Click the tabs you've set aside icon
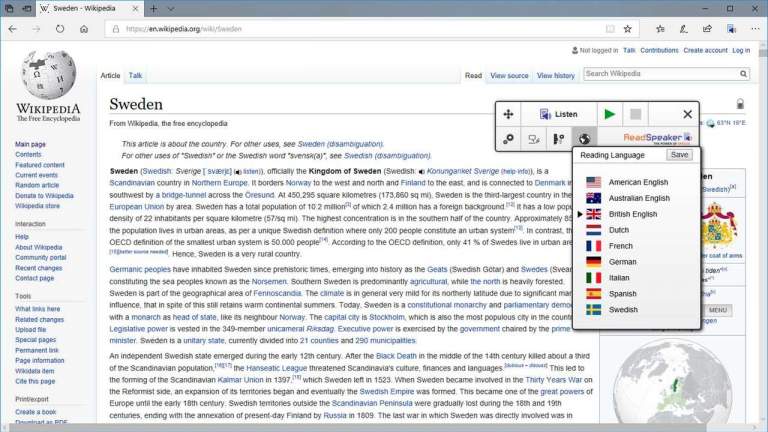Screen dimensions: 768x432 (x=9, y=8)
